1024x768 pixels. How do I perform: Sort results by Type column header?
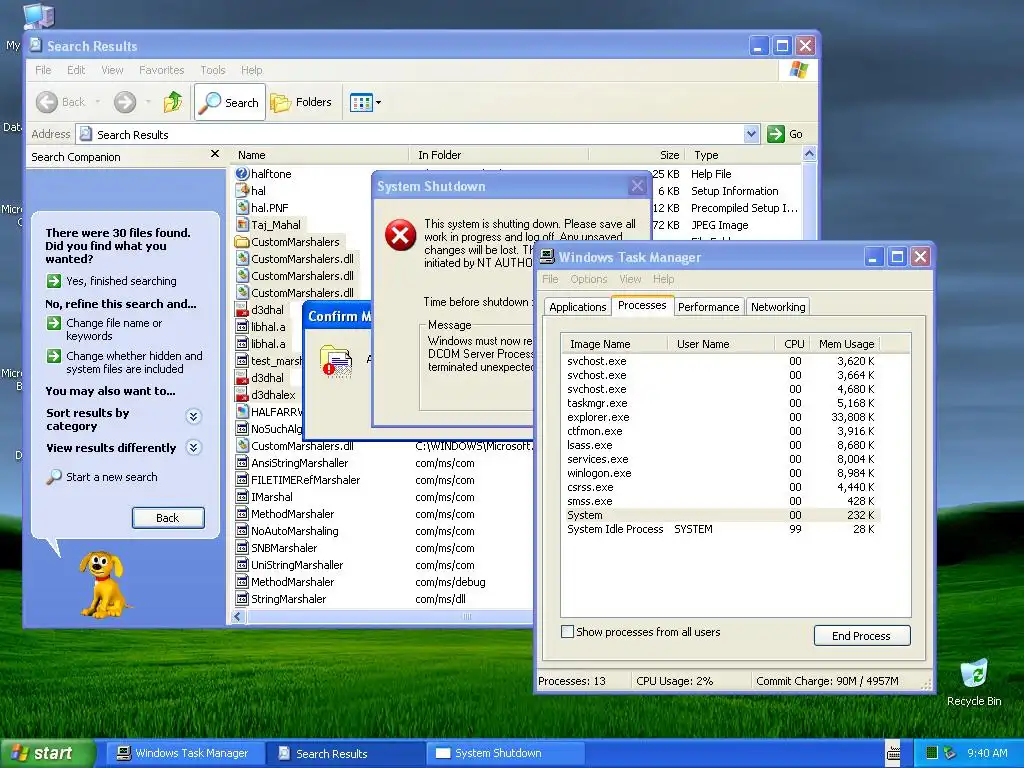click(x=743, y=155)
